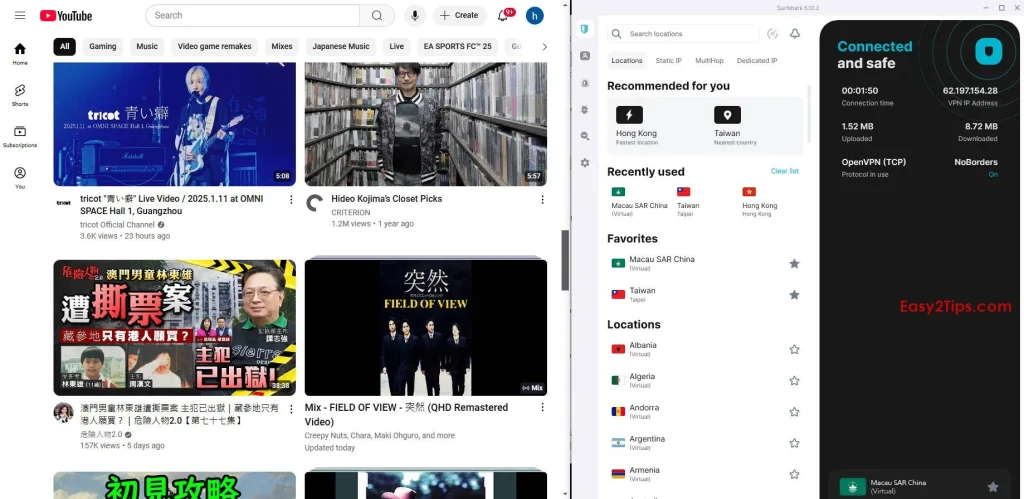The height and width of the screenshot is (499, 1024).
Task: Click the YouTube search magnifier button
Action: tap(377, 15)
